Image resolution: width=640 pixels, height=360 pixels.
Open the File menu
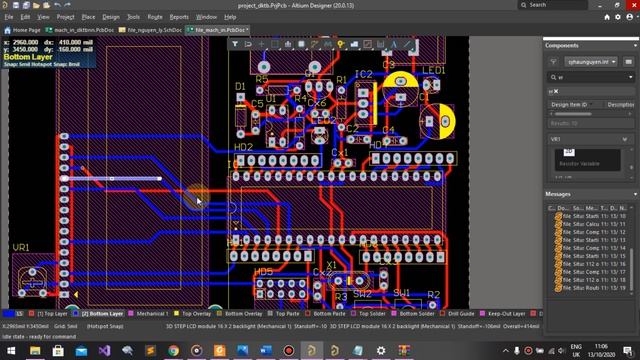pos(9,17)
